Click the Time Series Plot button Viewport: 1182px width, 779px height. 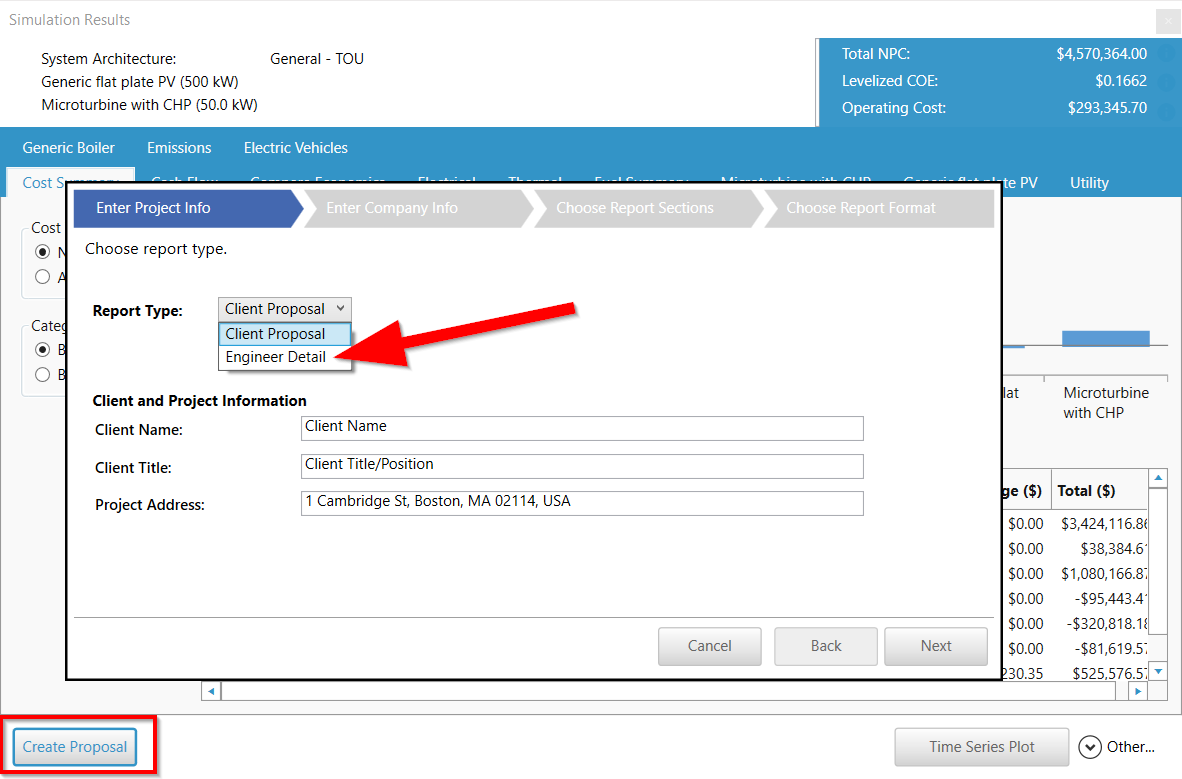(x=981, y=747)
